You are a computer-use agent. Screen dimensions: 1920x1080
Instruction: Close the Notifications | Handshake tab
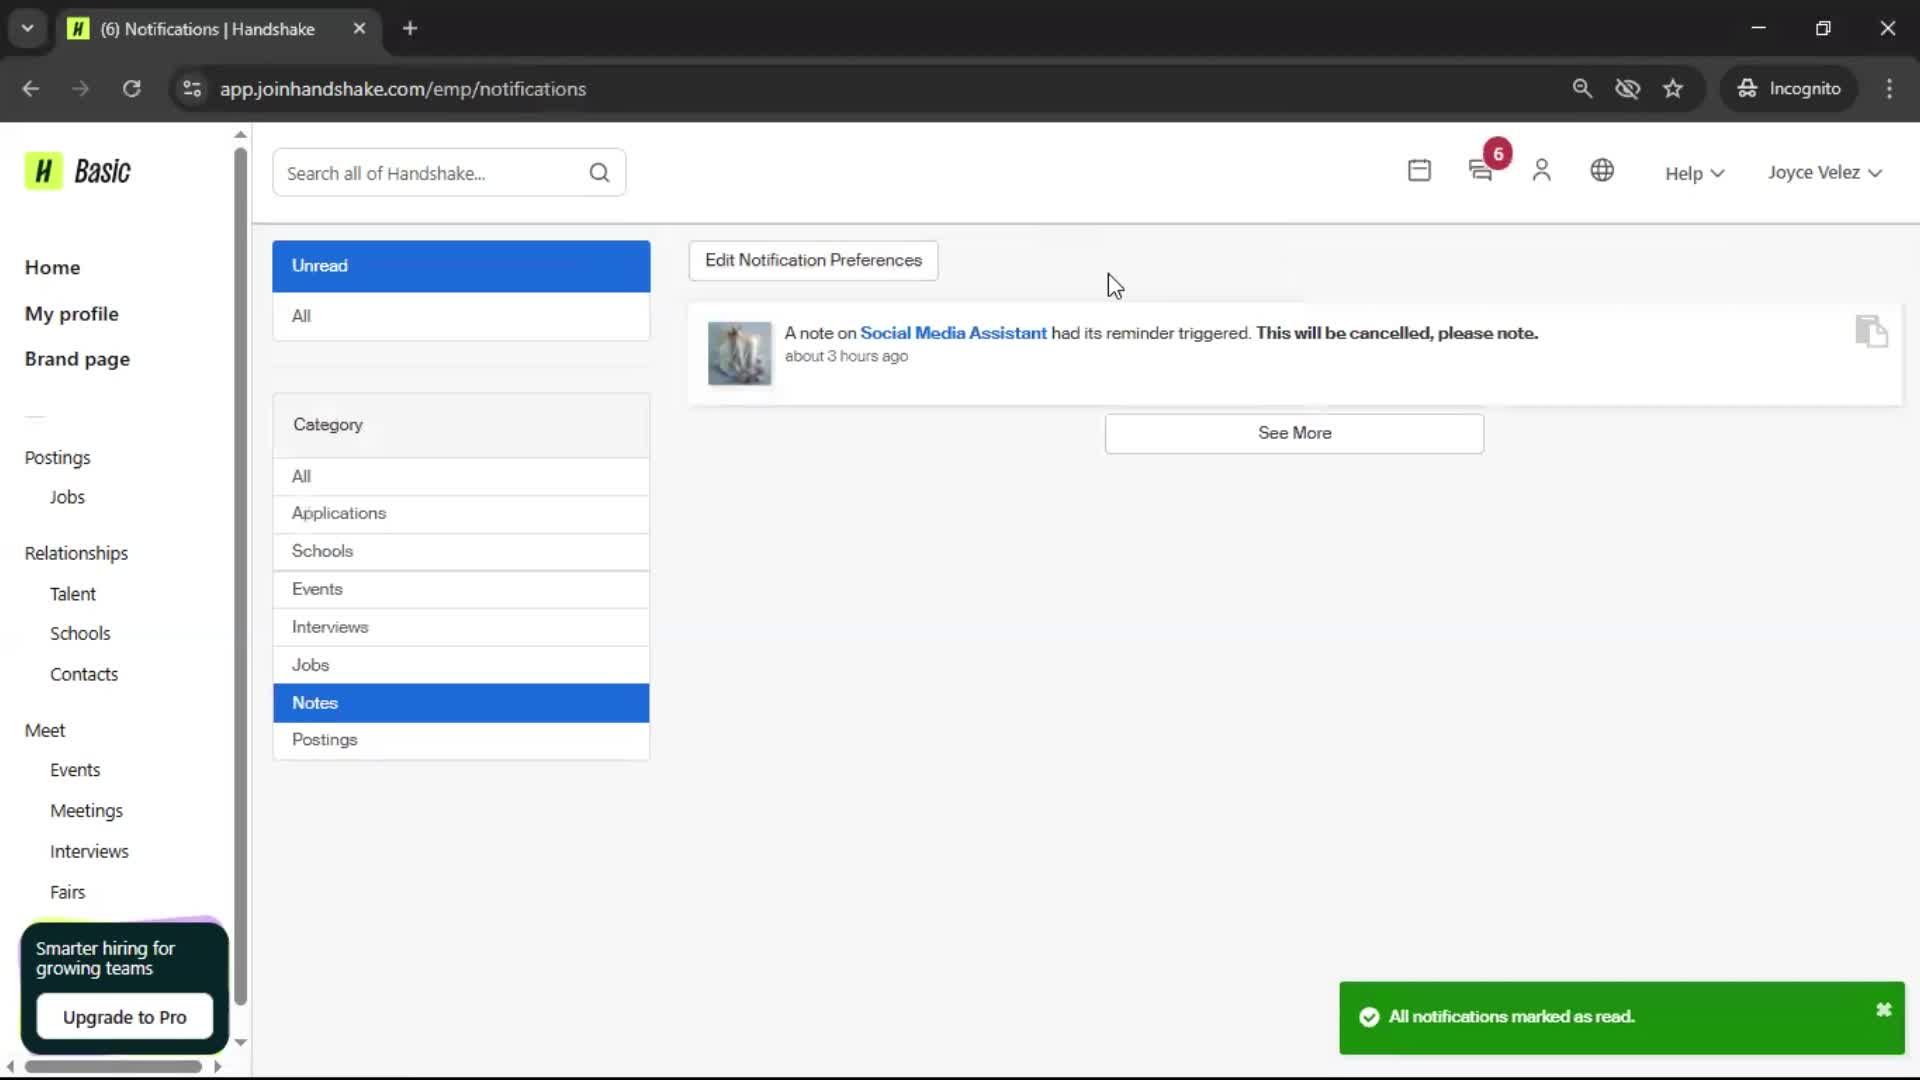coord(359,29)
